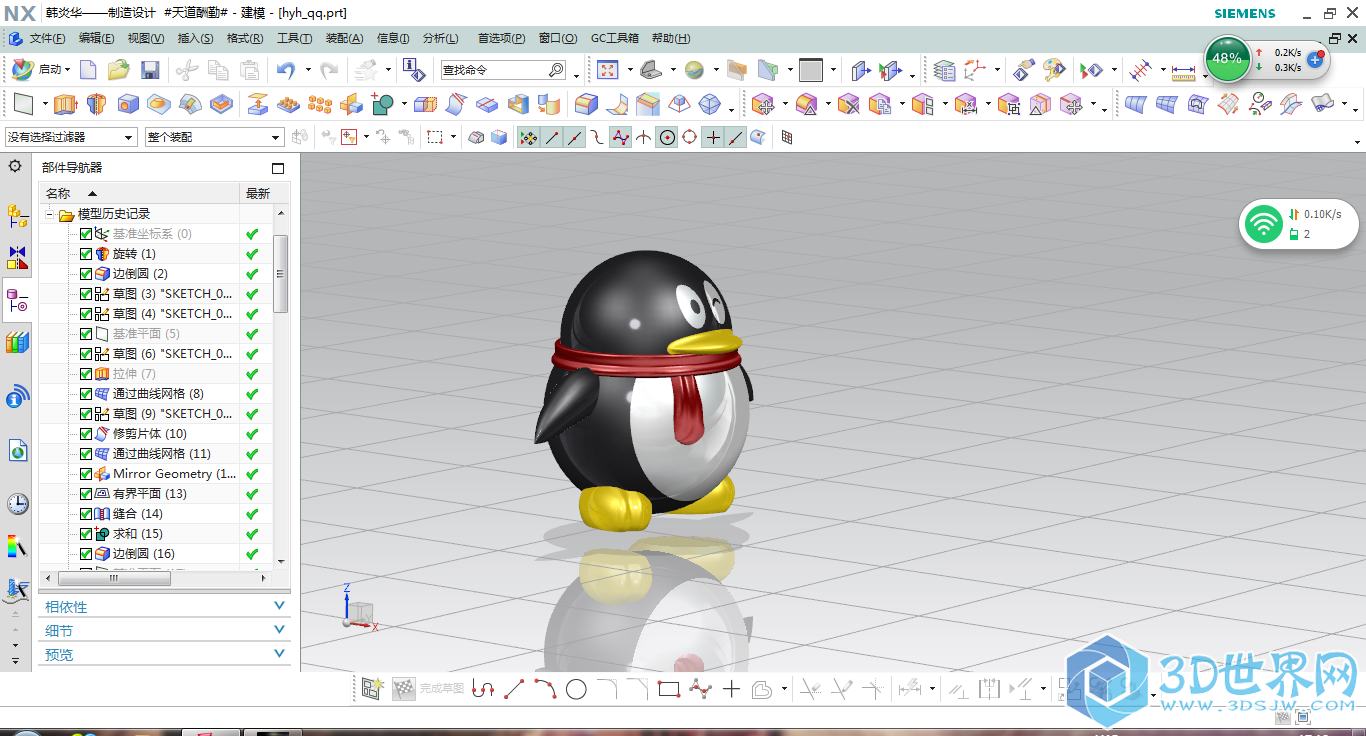1366x736 pixels.
Task: Uncheck the 旋转 (1) feature checkbox
Action: [x=86, y=254]
